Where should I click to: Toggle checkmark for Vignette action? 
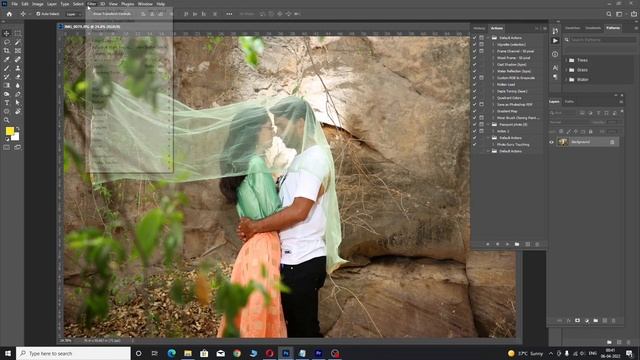474,44
